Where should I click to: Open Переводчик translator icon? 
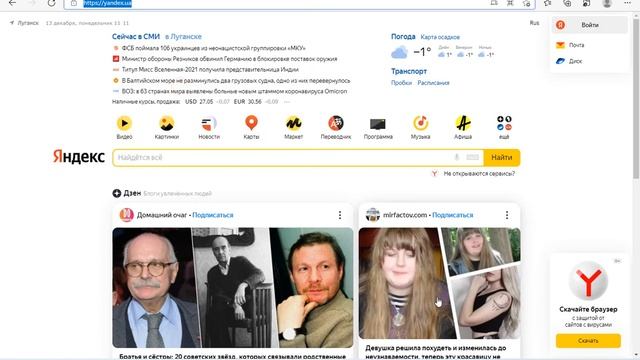336,123
